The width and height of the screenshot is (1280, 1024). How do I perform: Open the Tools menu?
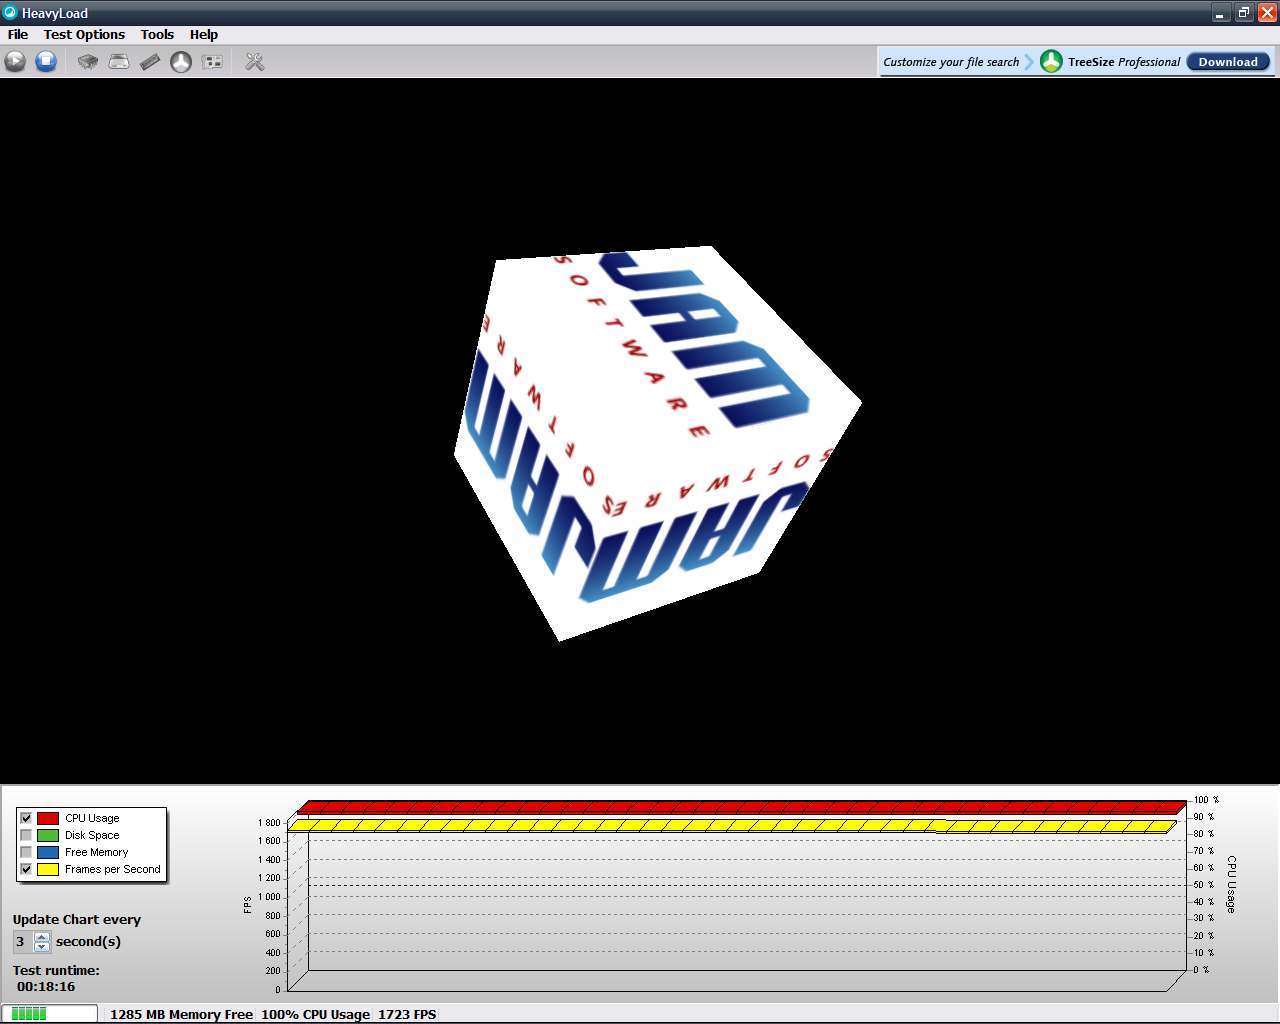click(157, 34)
